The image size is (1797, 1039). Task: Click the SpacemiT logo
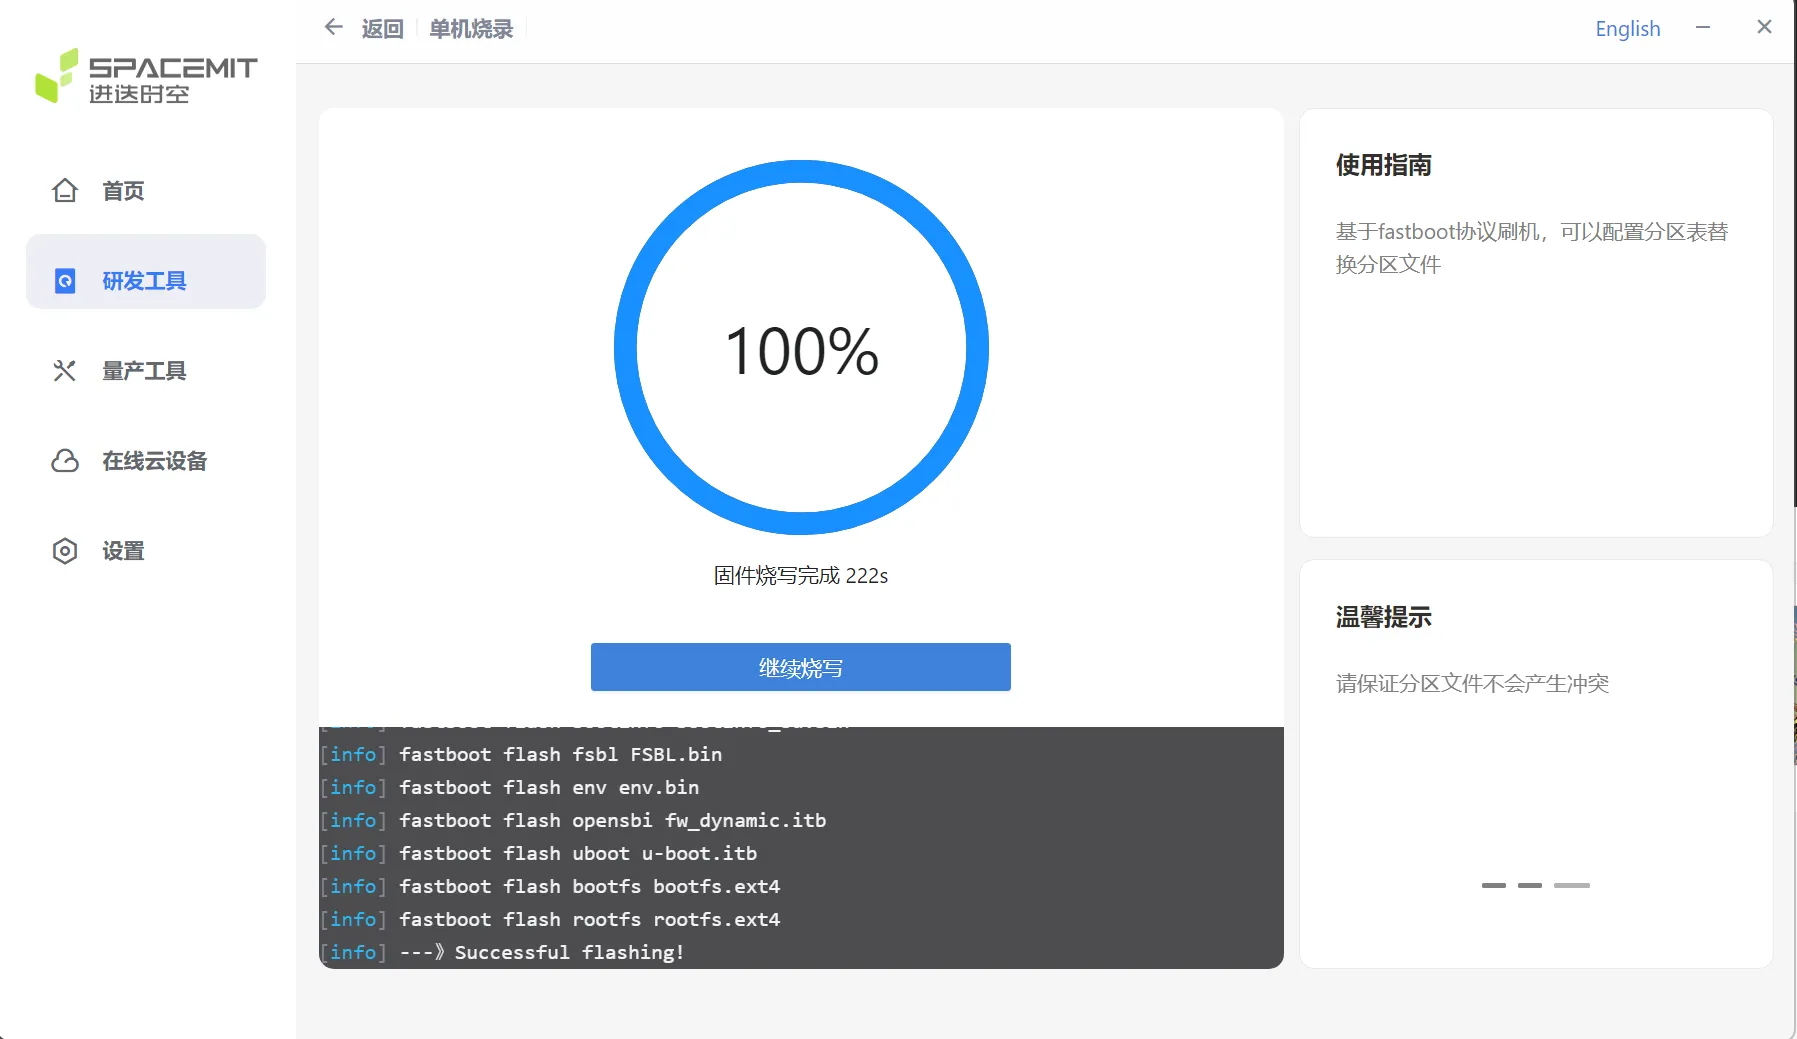coord(146,76)
